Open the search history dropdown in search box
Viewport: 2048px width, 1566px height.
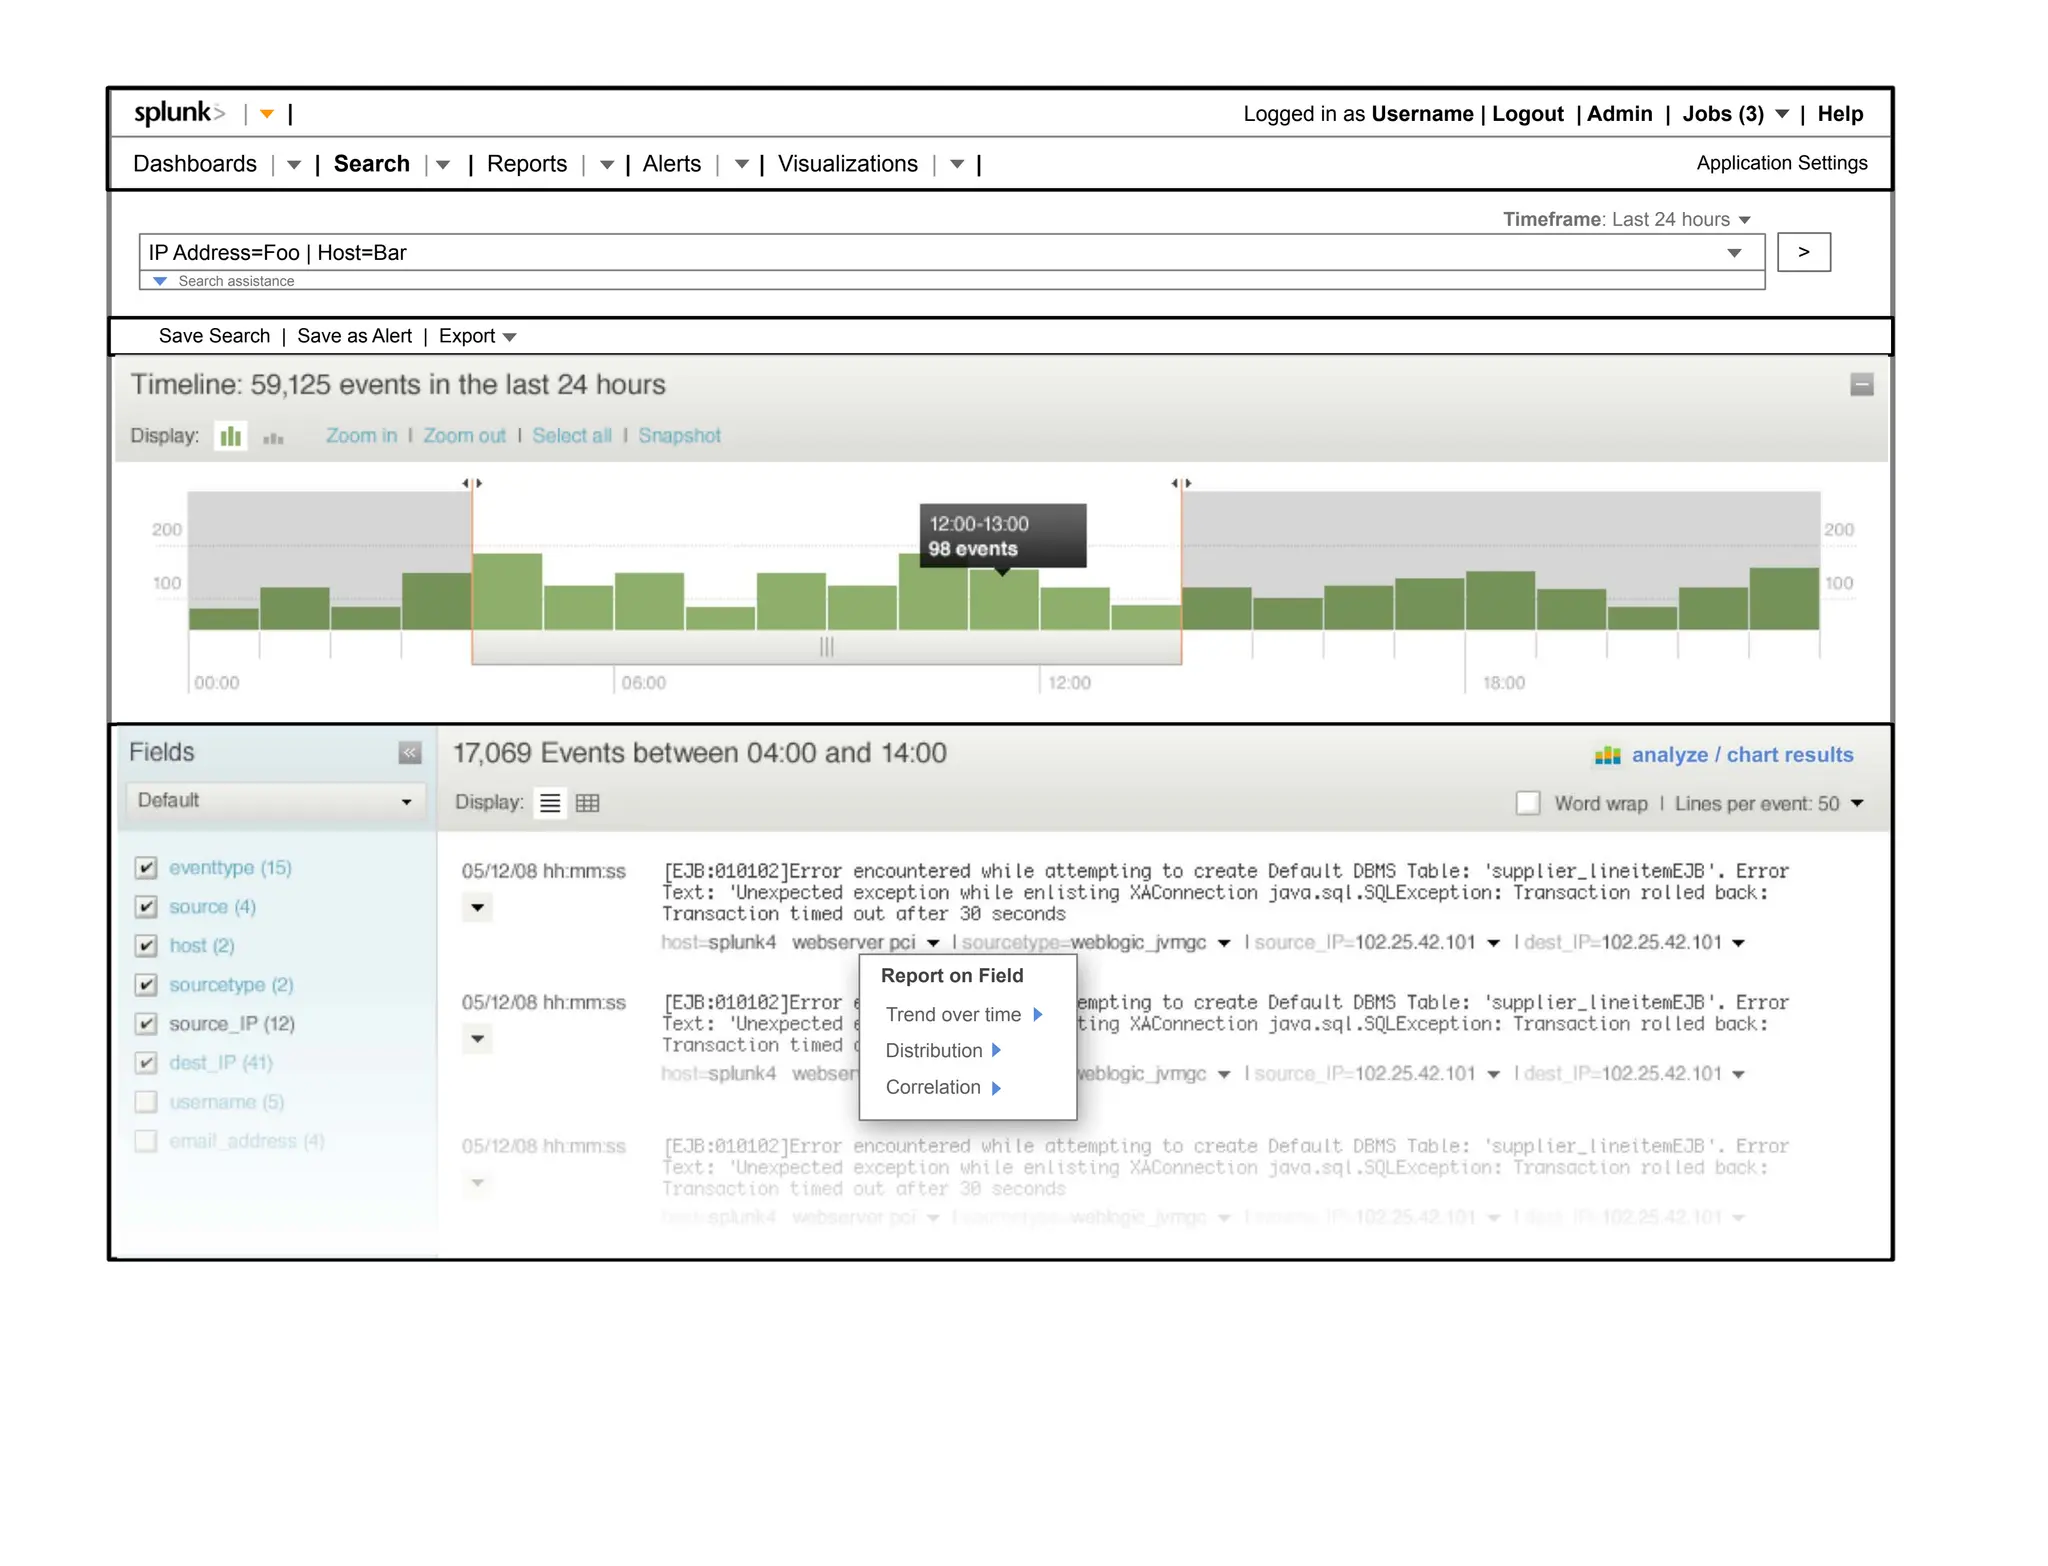[1734, 253]
